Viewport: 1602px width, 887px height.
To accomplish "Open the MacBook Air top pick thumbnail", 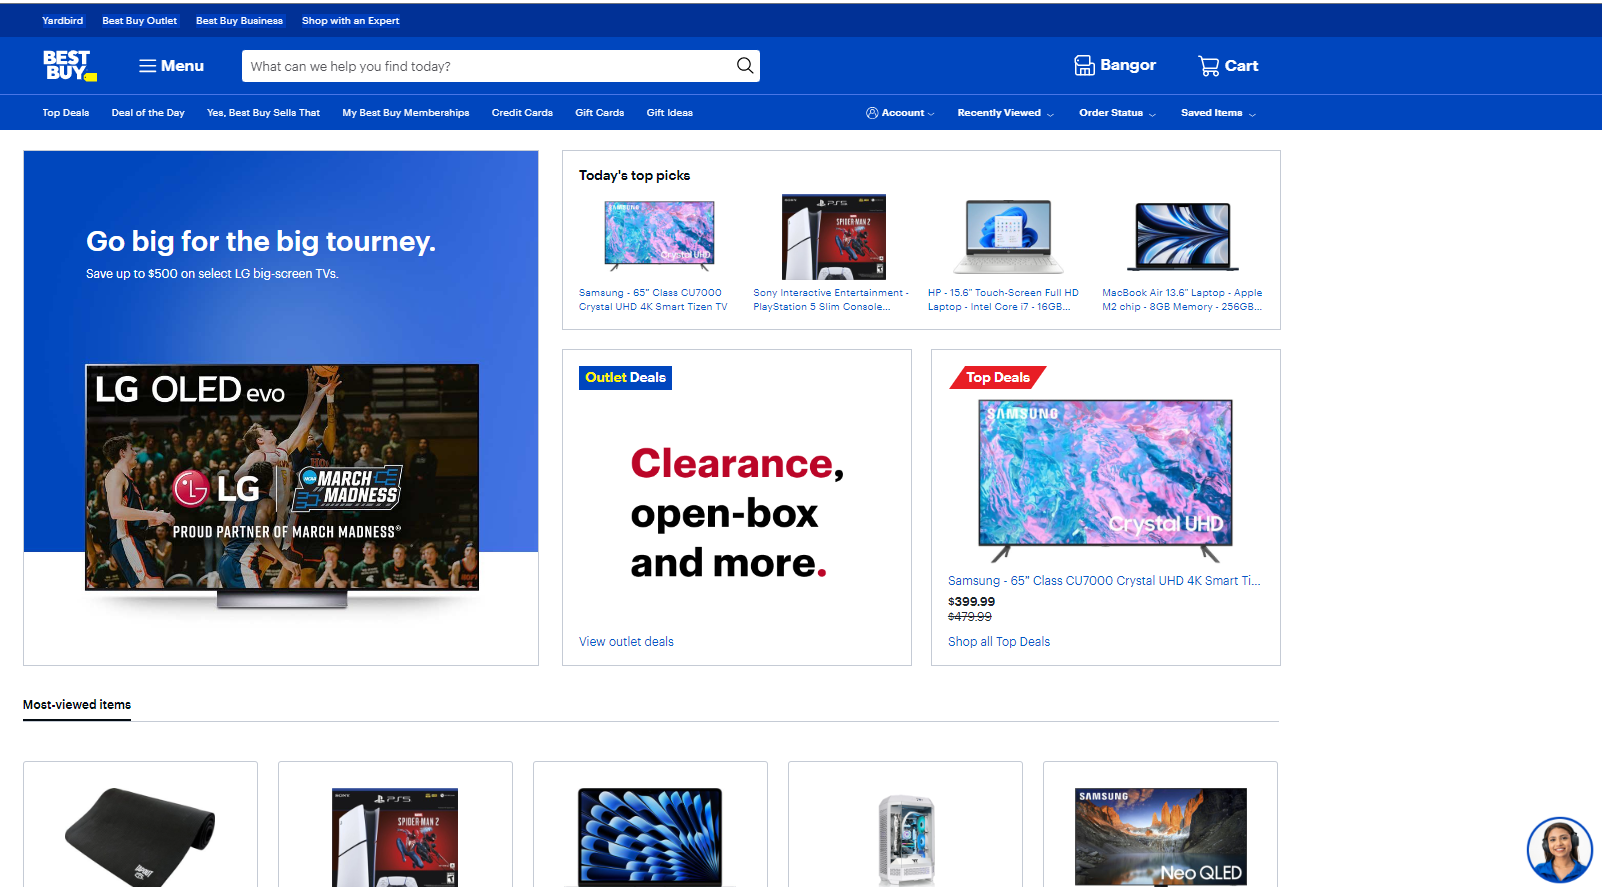I will 1182,237.
